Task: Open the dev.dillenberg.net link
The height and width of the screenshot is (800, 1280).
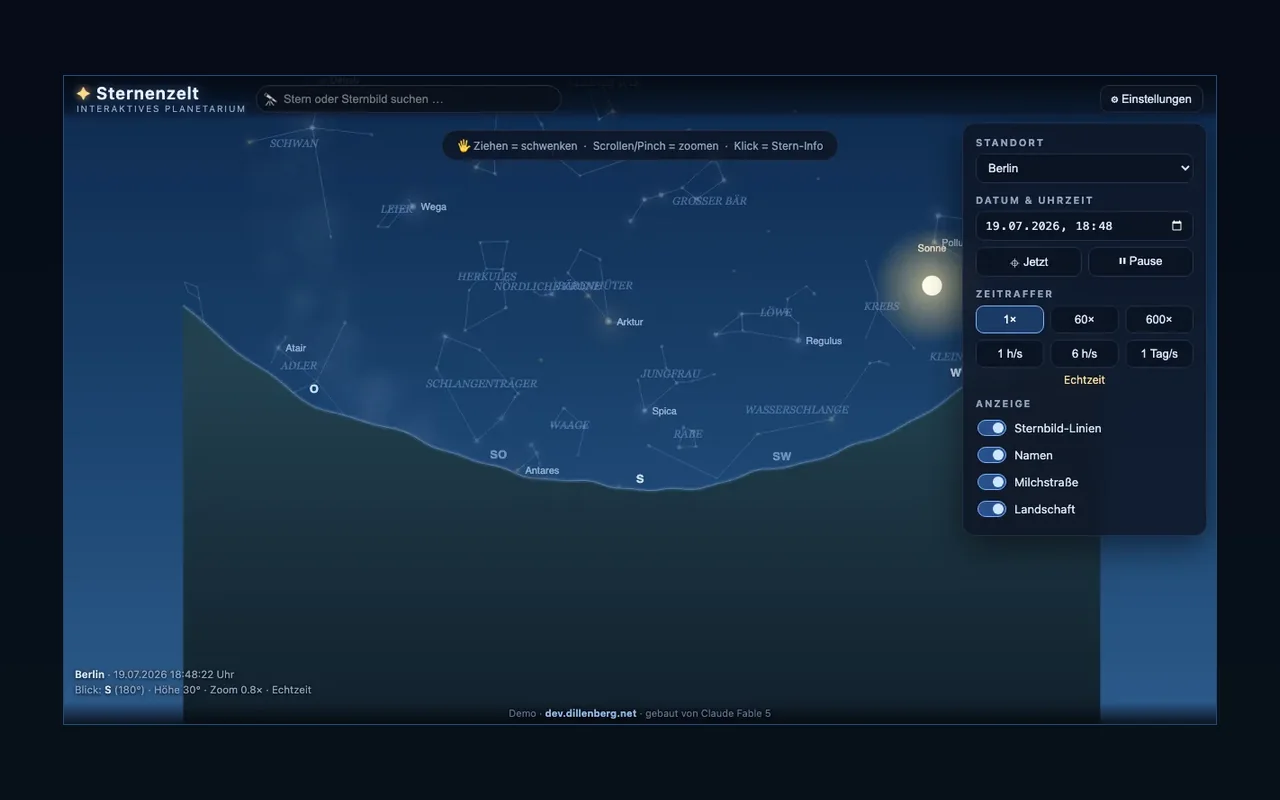Action: tap(590, 714)
